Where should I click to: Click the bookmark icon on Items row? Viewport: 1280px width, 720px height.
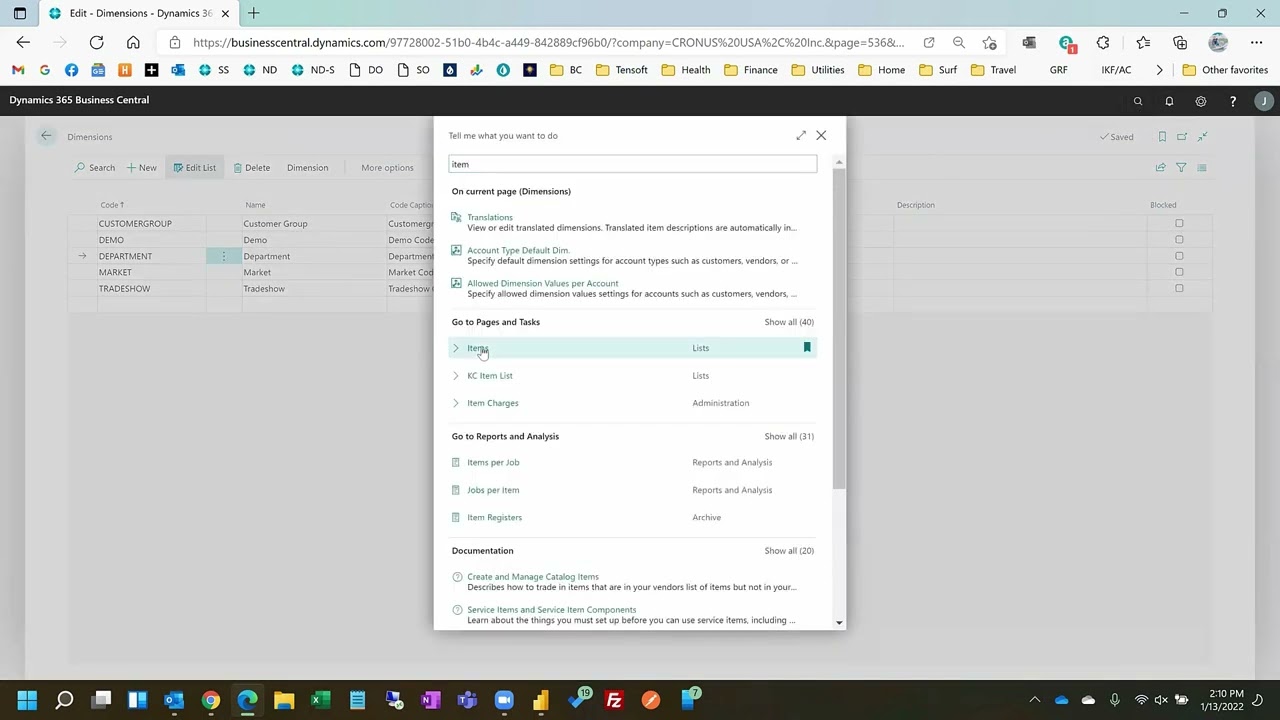[x=807, y=347]
